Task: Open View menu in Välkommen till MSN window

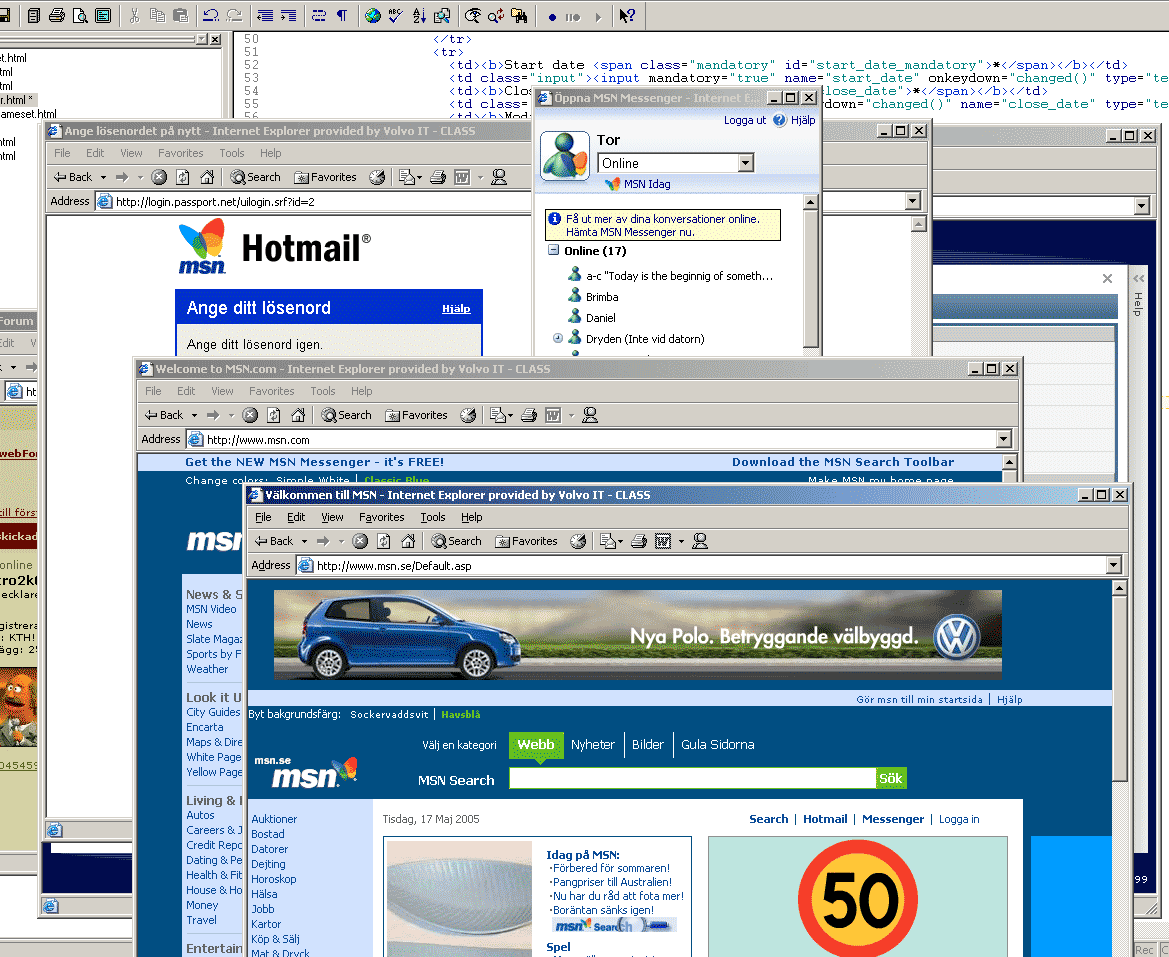Action: 333,517
